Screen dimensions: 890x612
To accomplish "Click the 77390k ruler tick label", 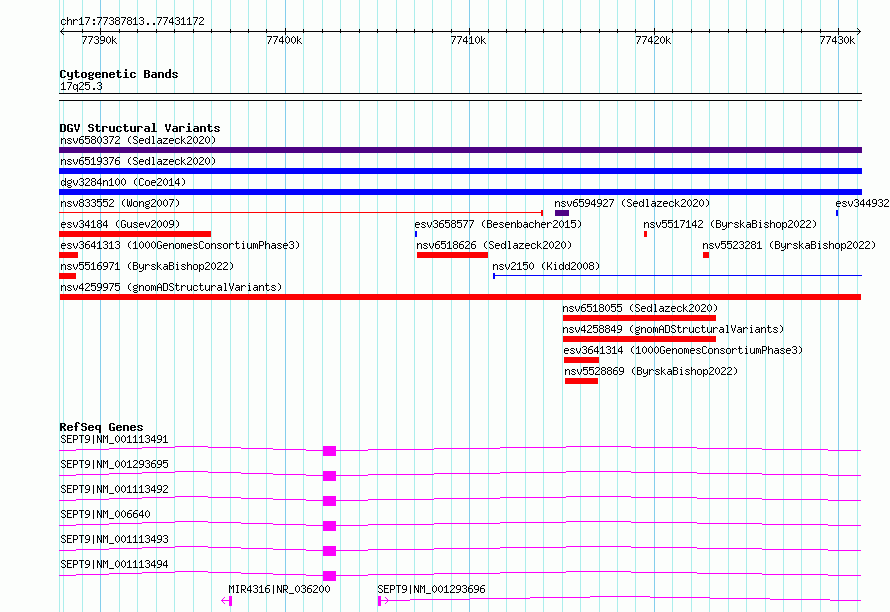I will [99, 40].
